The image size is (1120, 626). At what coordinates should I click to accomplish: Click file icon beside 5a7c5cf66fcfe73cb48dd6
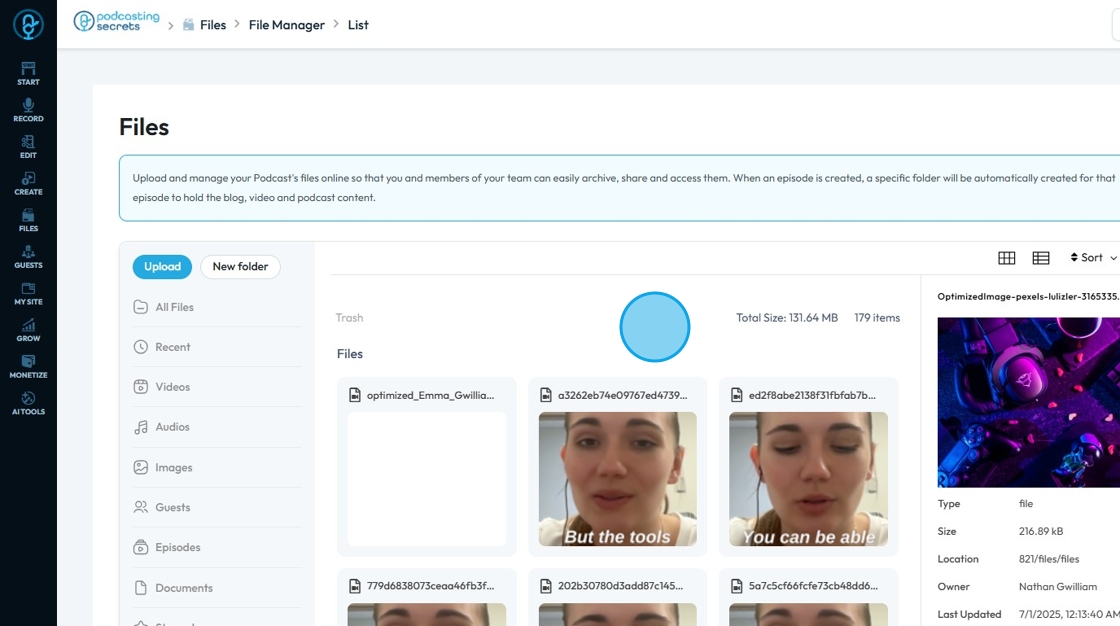(736, 586)
